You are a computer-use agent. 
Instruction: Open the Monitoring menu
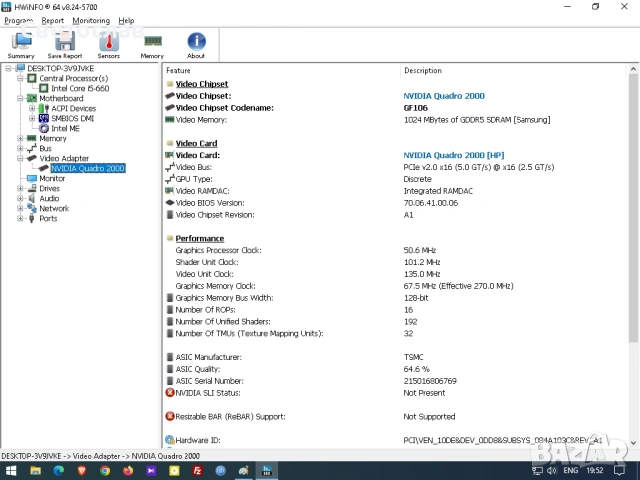click(x=91, y=20)
